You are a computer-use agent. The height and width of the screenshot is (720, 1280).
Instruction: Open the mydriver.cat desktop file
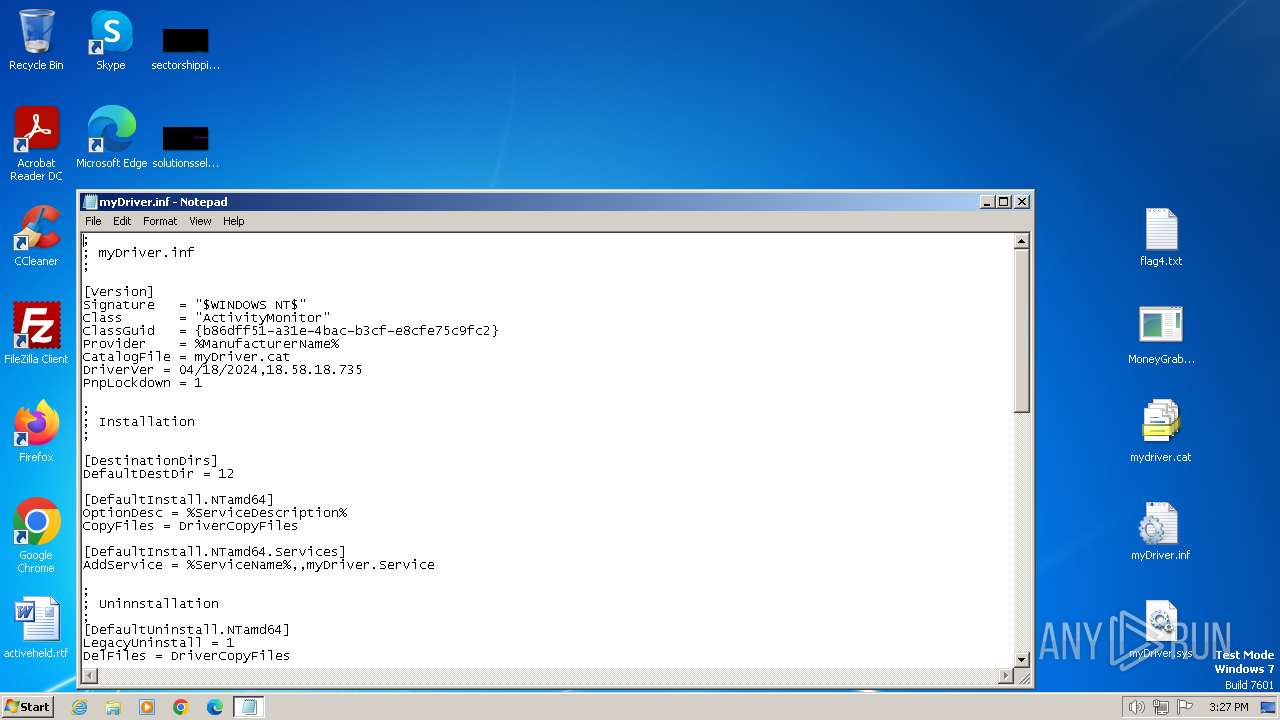pos(1161,432)
